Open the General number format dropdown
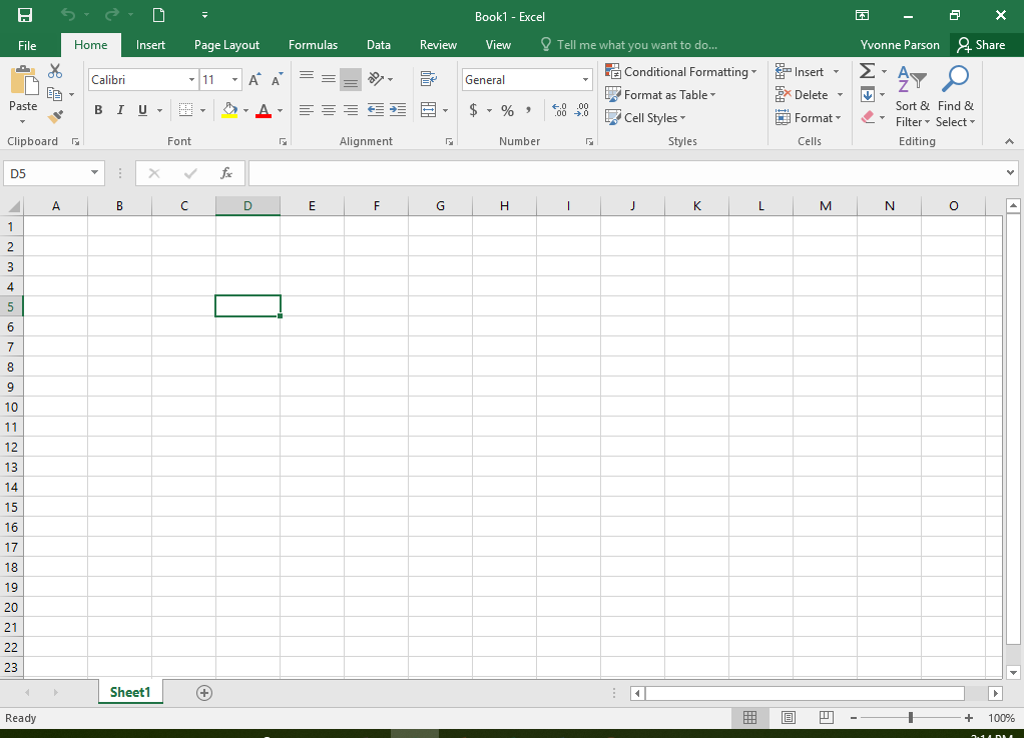This screenshot has width=1024, height=738. pos(585,80)
